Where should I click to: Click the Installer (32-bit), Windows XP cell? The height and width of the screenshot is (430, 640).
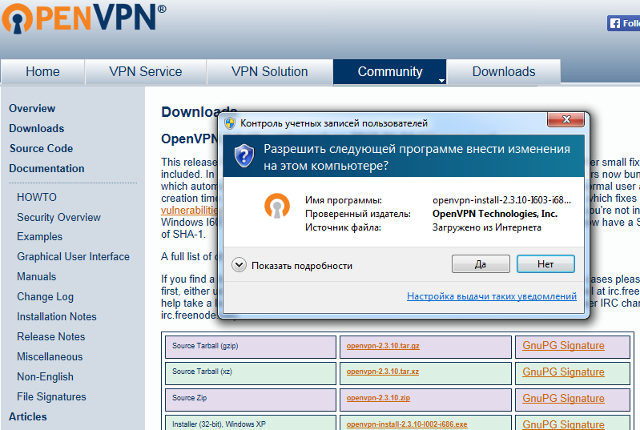(251, 423)
